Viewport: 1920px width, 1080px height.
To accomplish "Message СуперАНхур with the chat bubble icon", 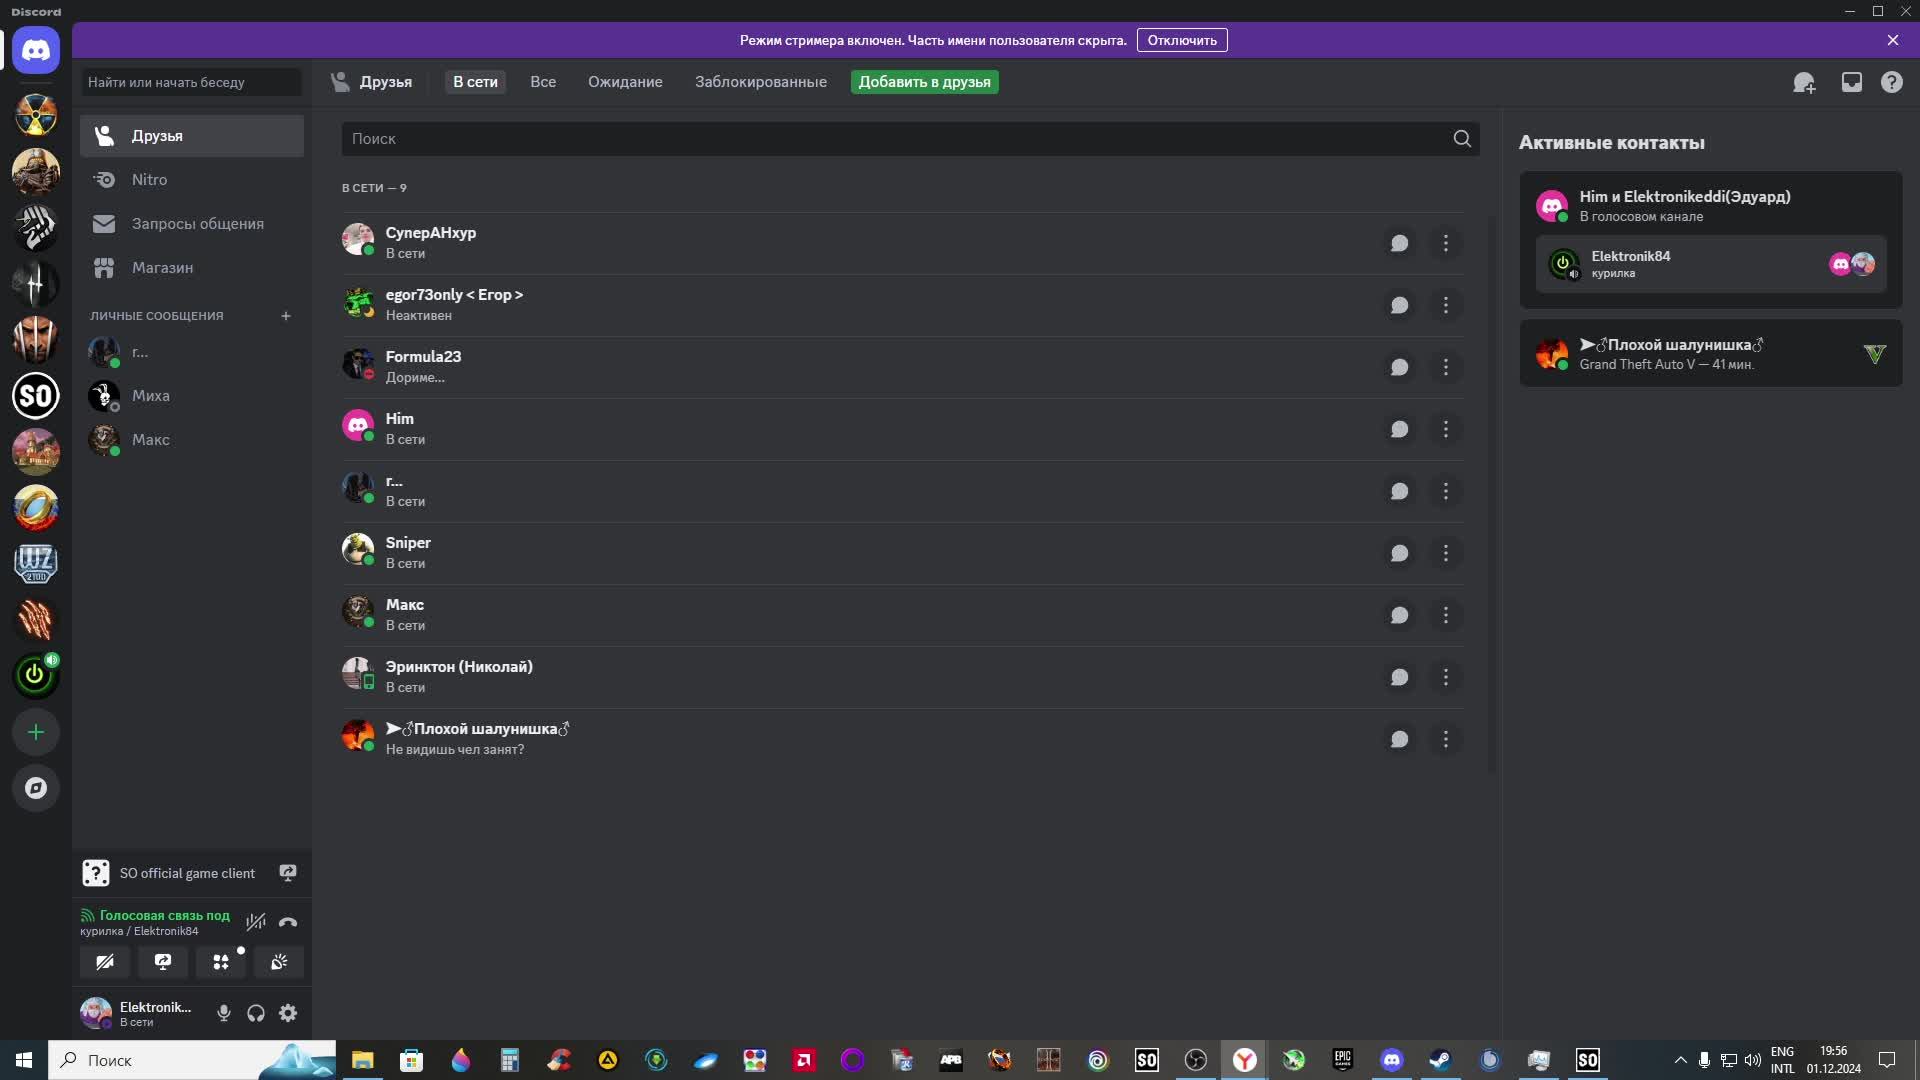I will tap(1399, 243).
